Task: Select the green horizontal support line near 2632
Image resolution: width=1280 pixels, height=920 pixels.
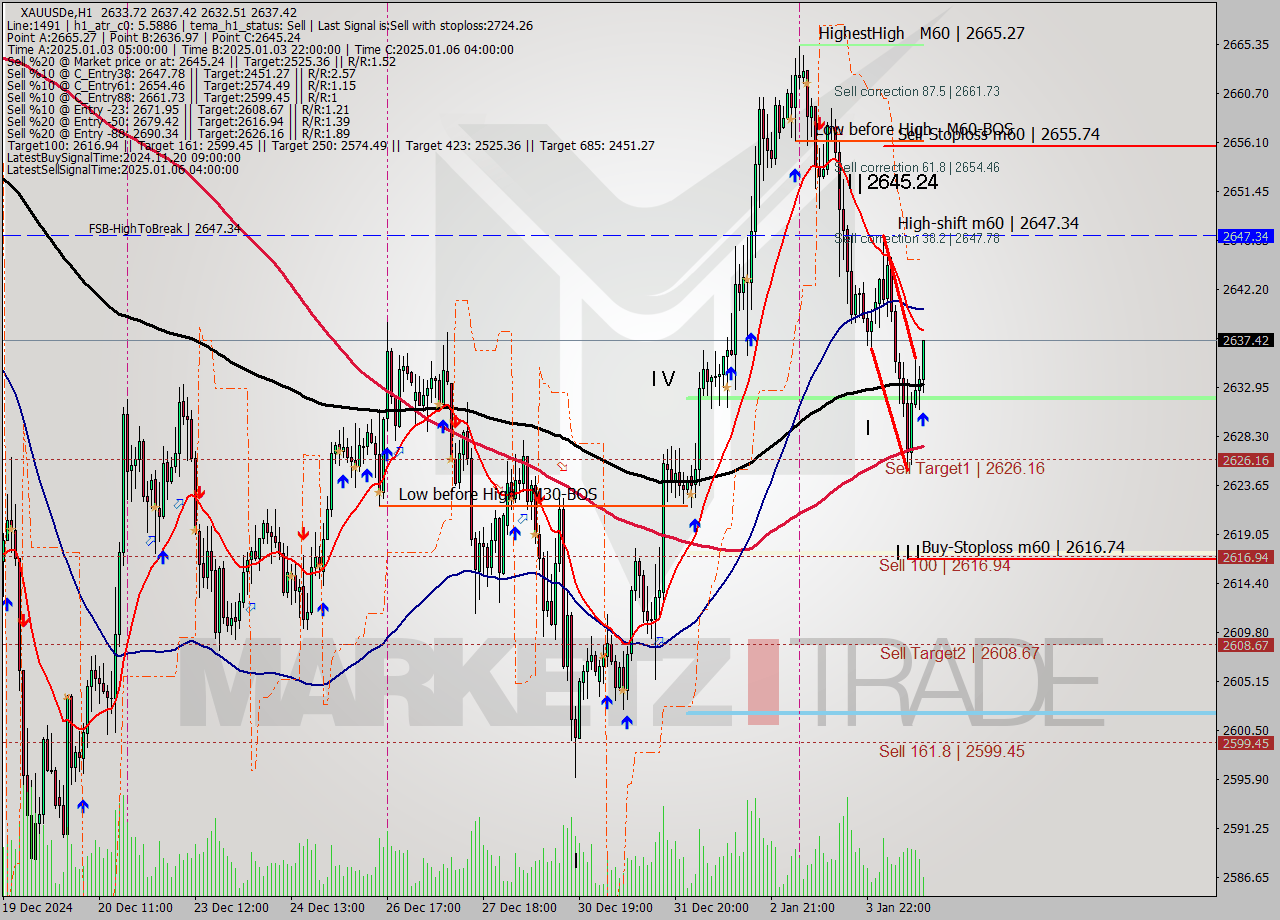Action: [950, 397]
